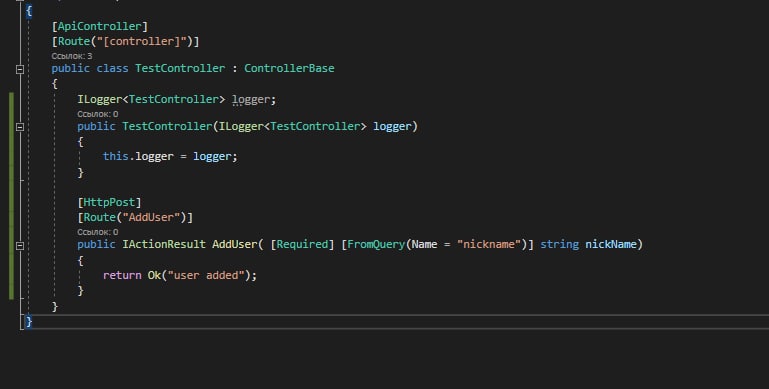Click the Required attribute on parameter
Screen dimensions: 769x389
point(302,244)
